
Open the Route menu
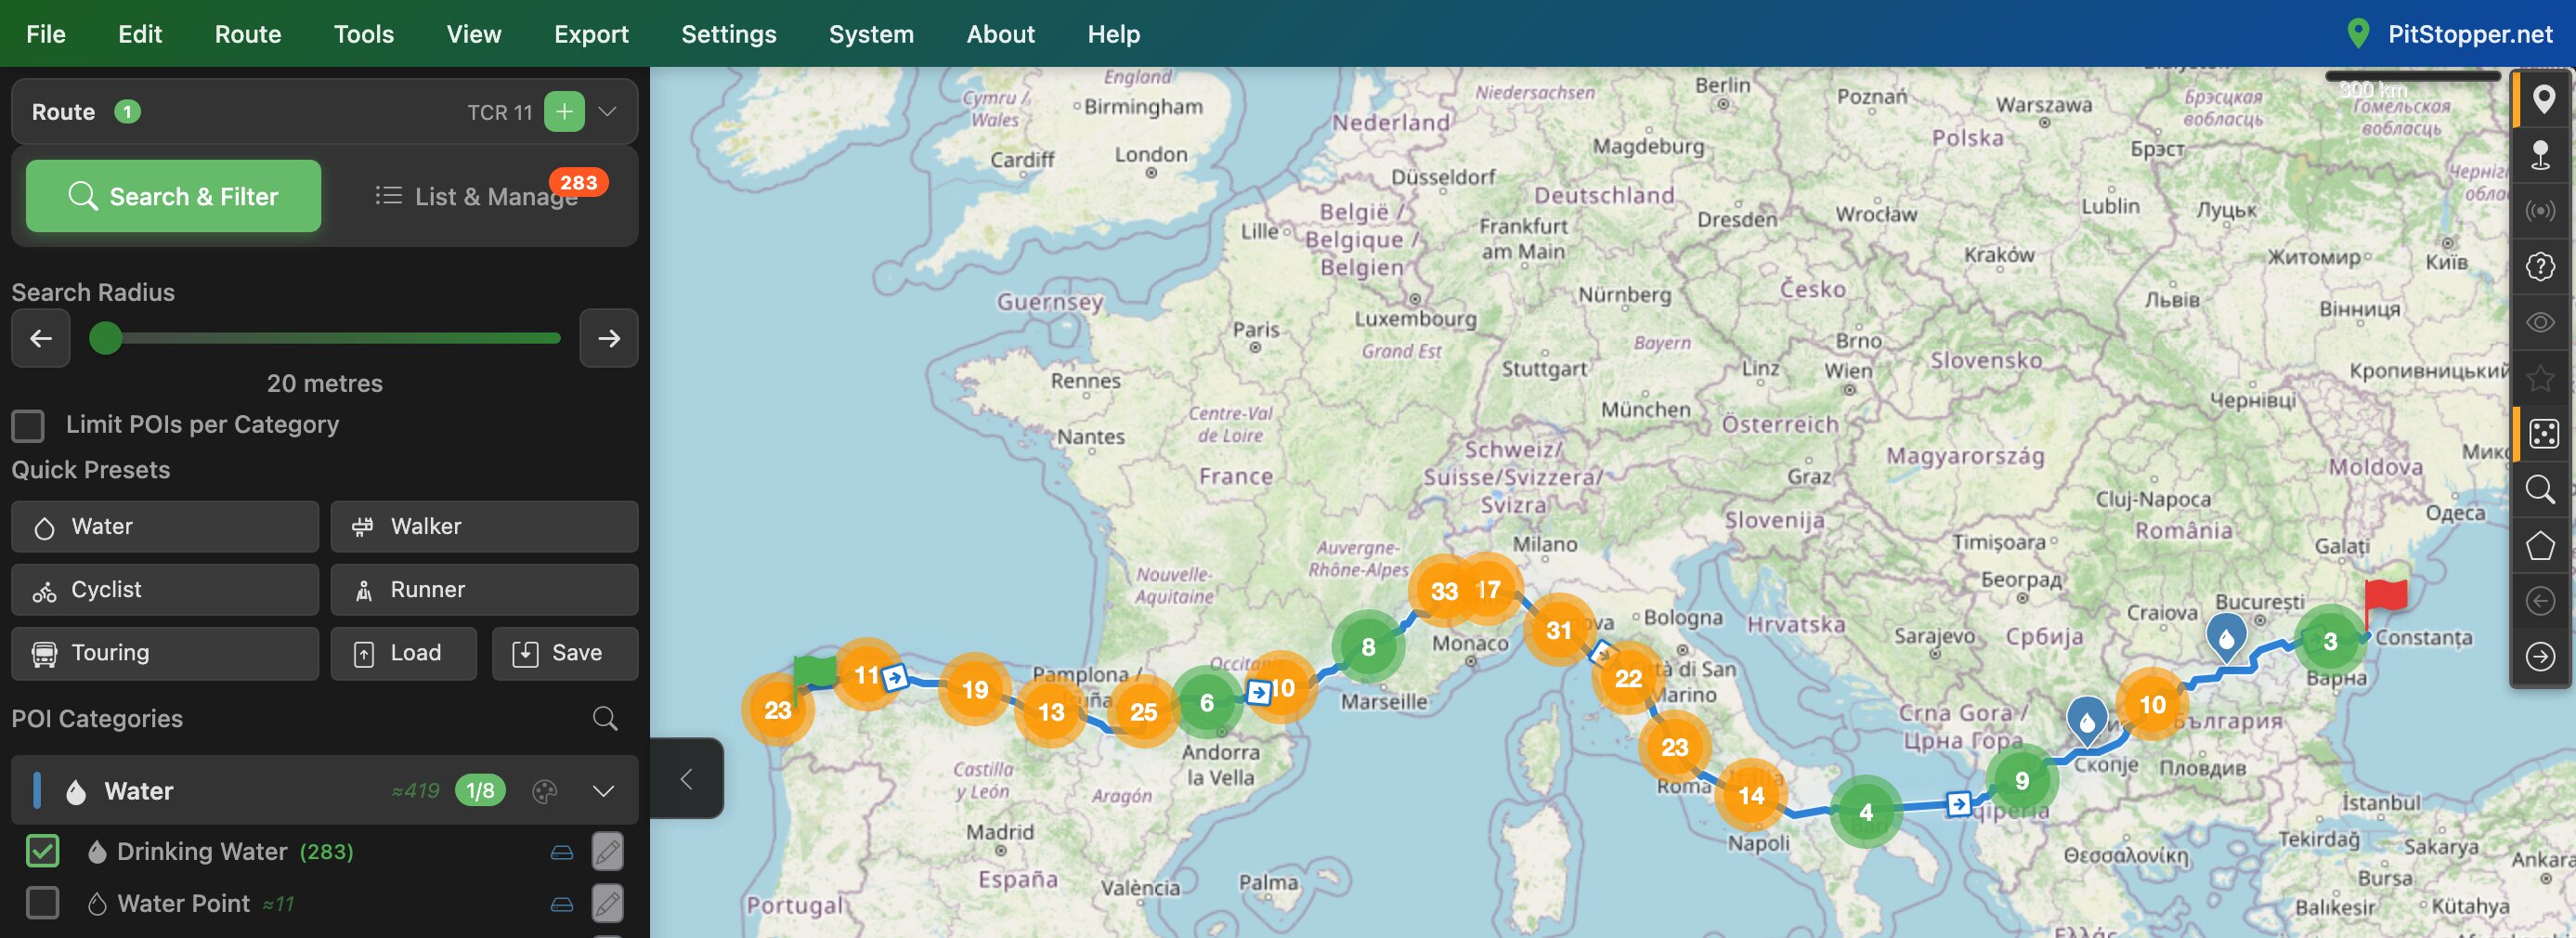pos(248,34)
